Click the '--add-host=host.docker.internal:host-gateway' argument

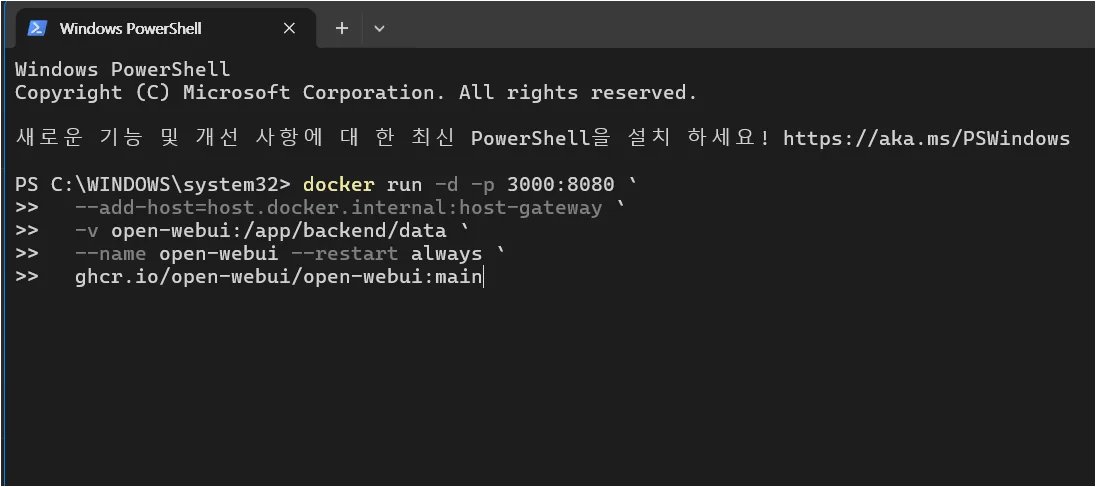pos(338,208)
